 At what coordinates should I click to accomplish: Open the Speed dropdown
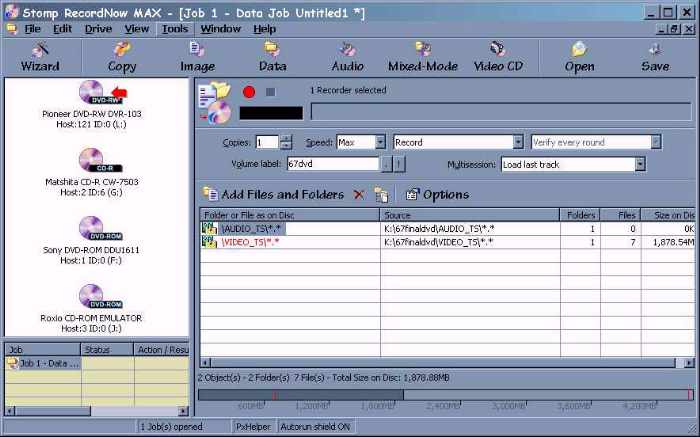tap(380, 142)
